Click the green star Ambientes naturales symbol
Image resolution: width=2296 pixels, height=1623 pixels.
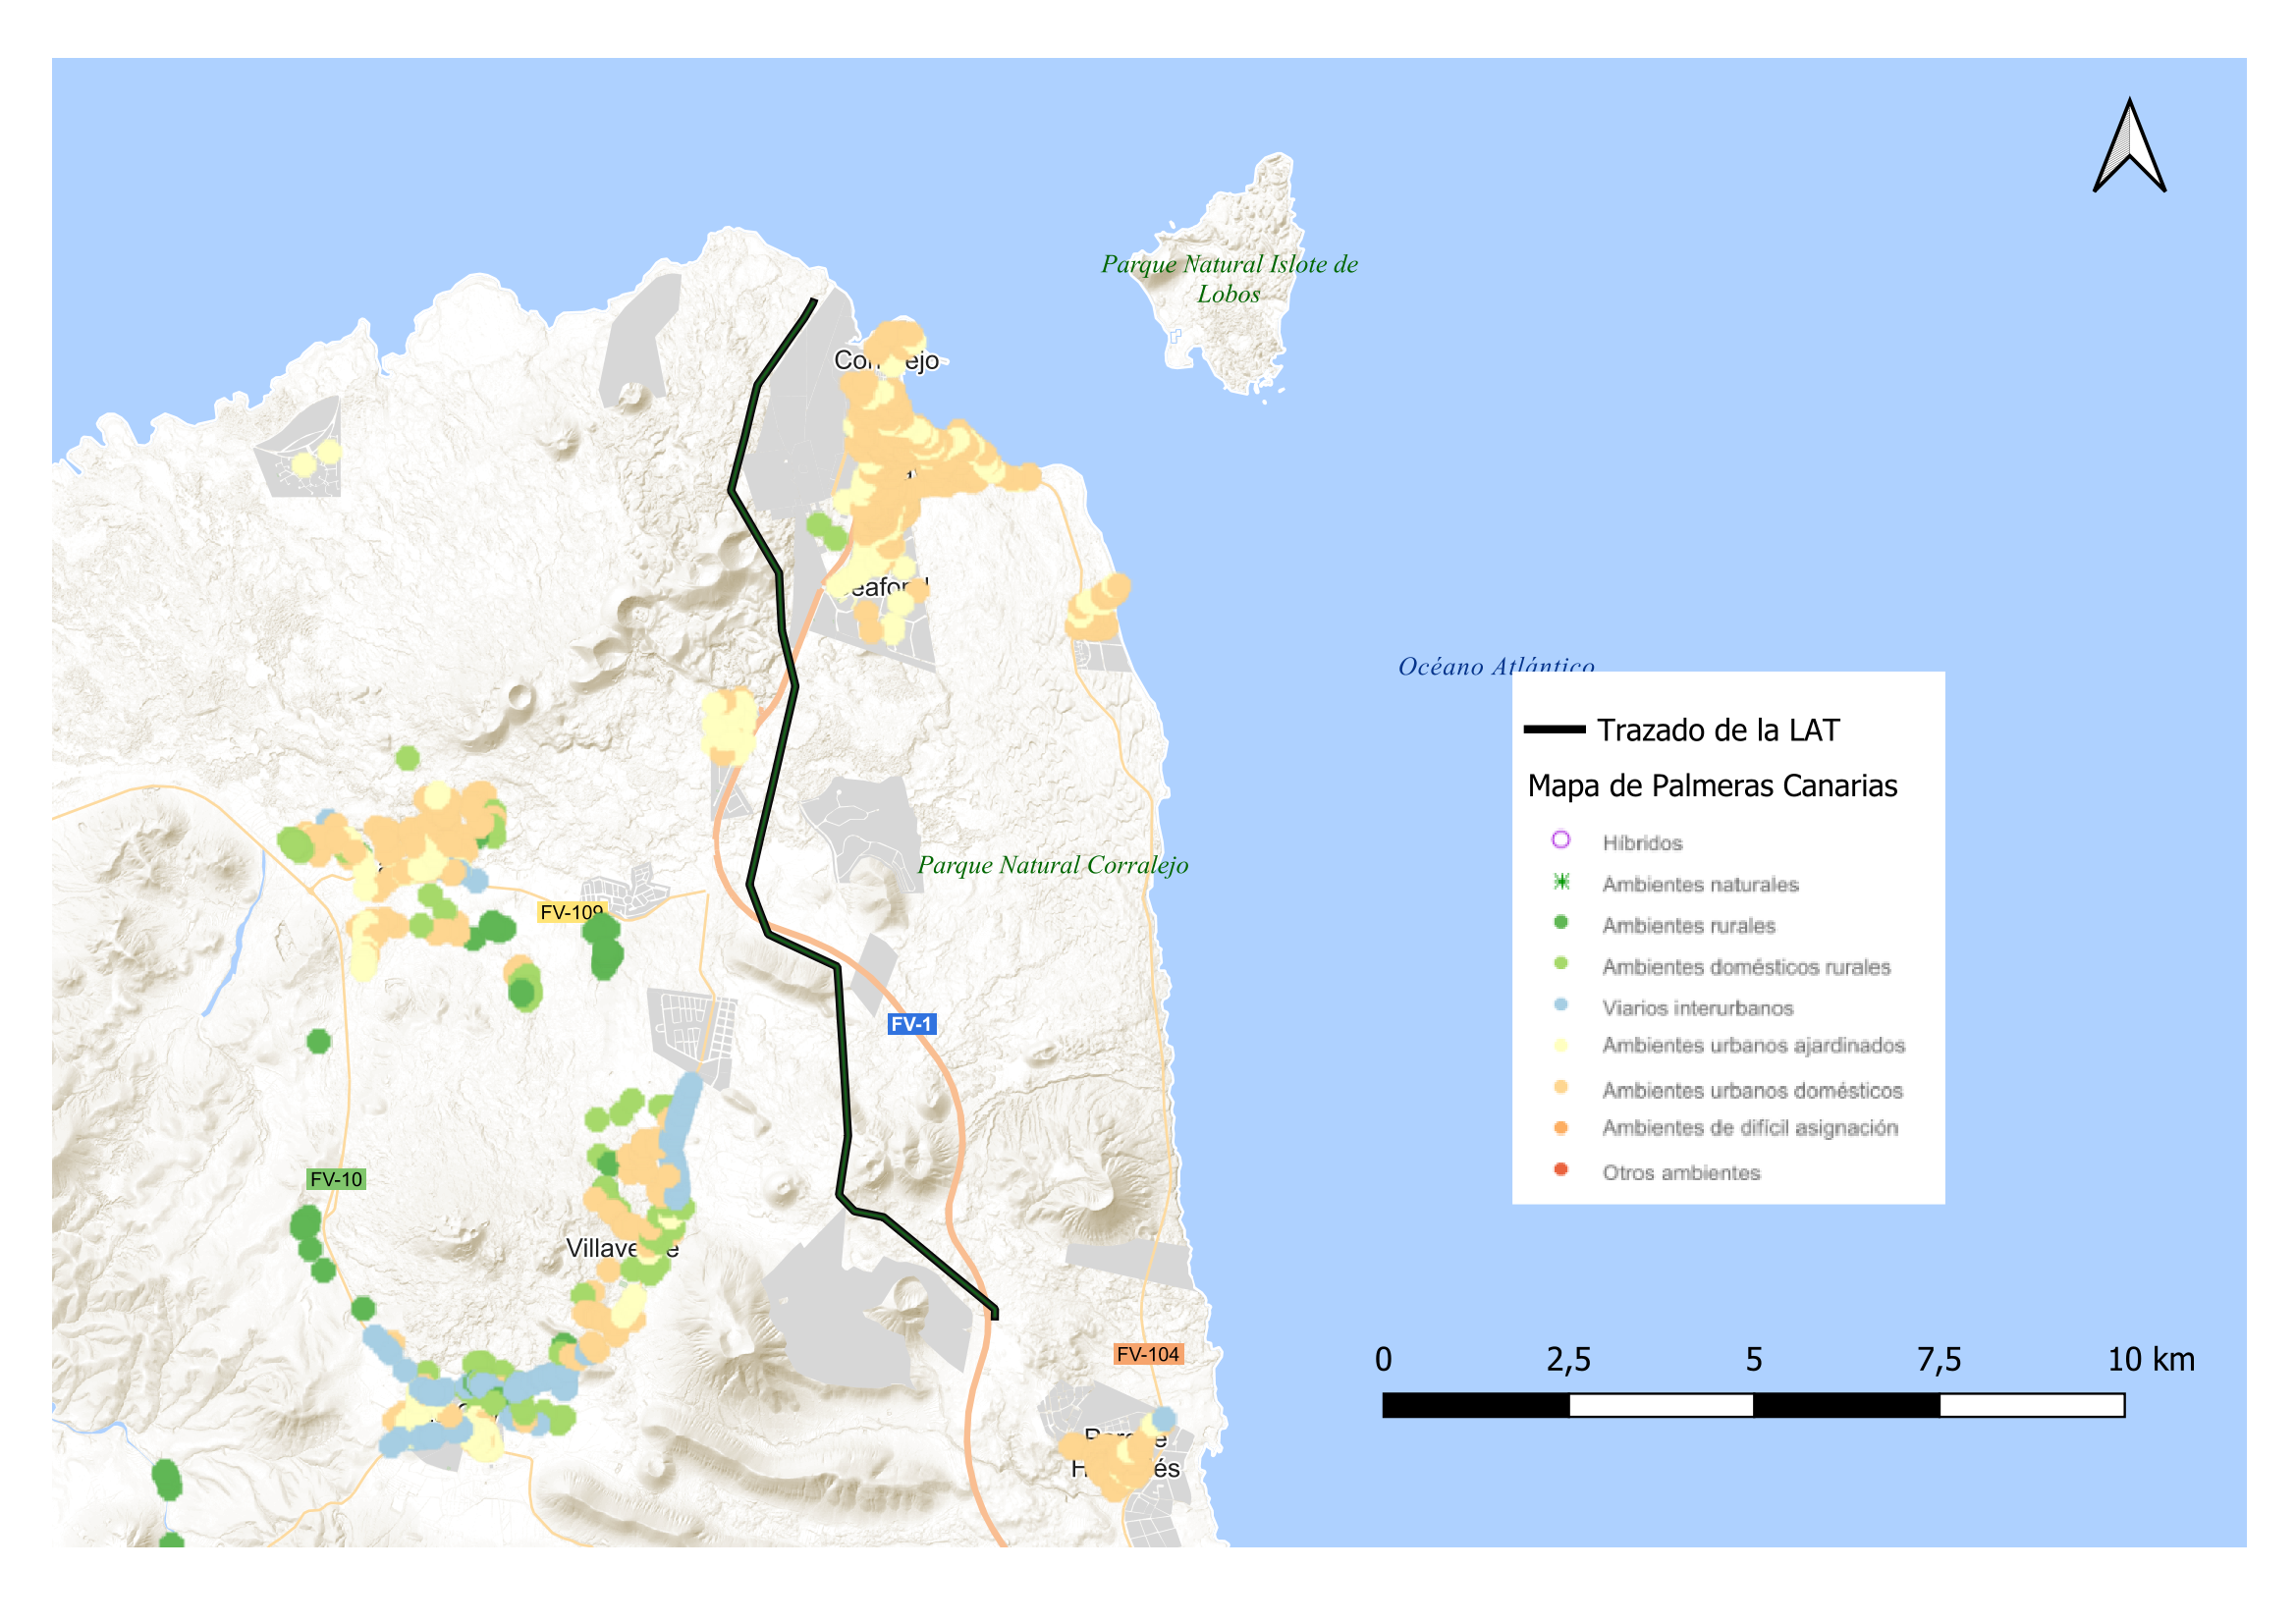click(x=1560, y=882)
